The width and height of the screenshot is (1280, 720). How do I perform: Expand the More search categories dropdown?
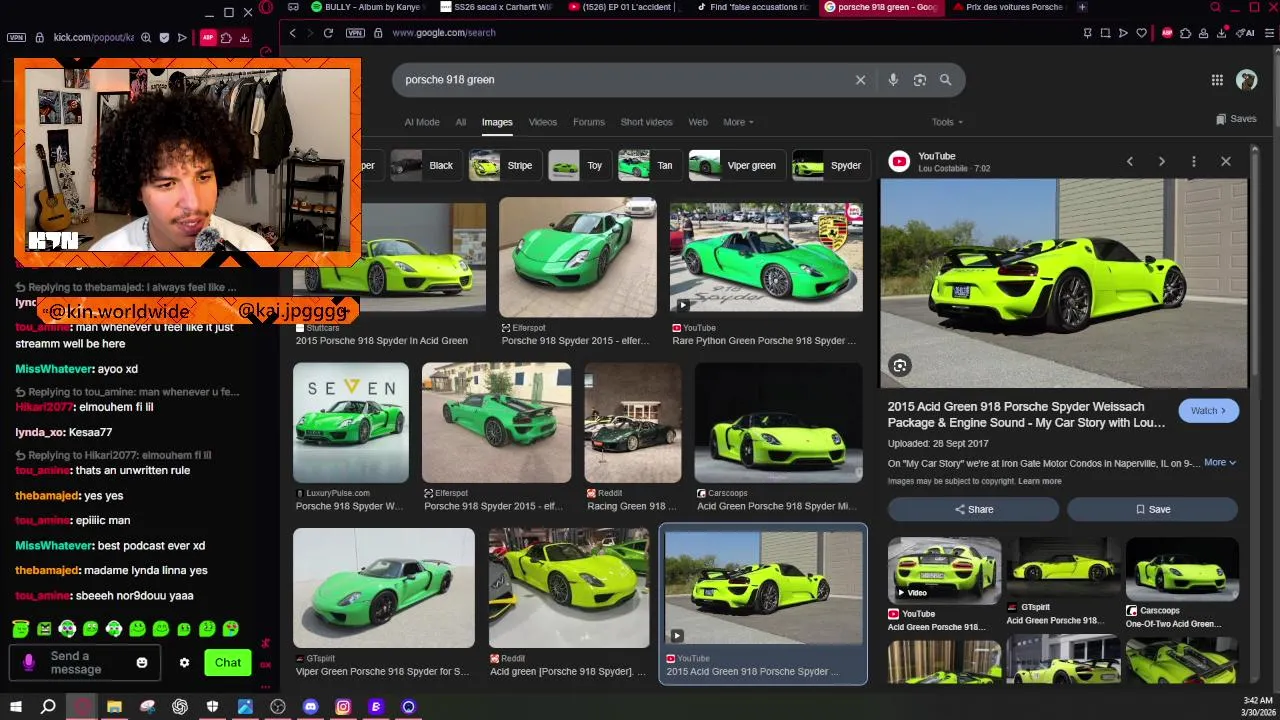point(738,122)
